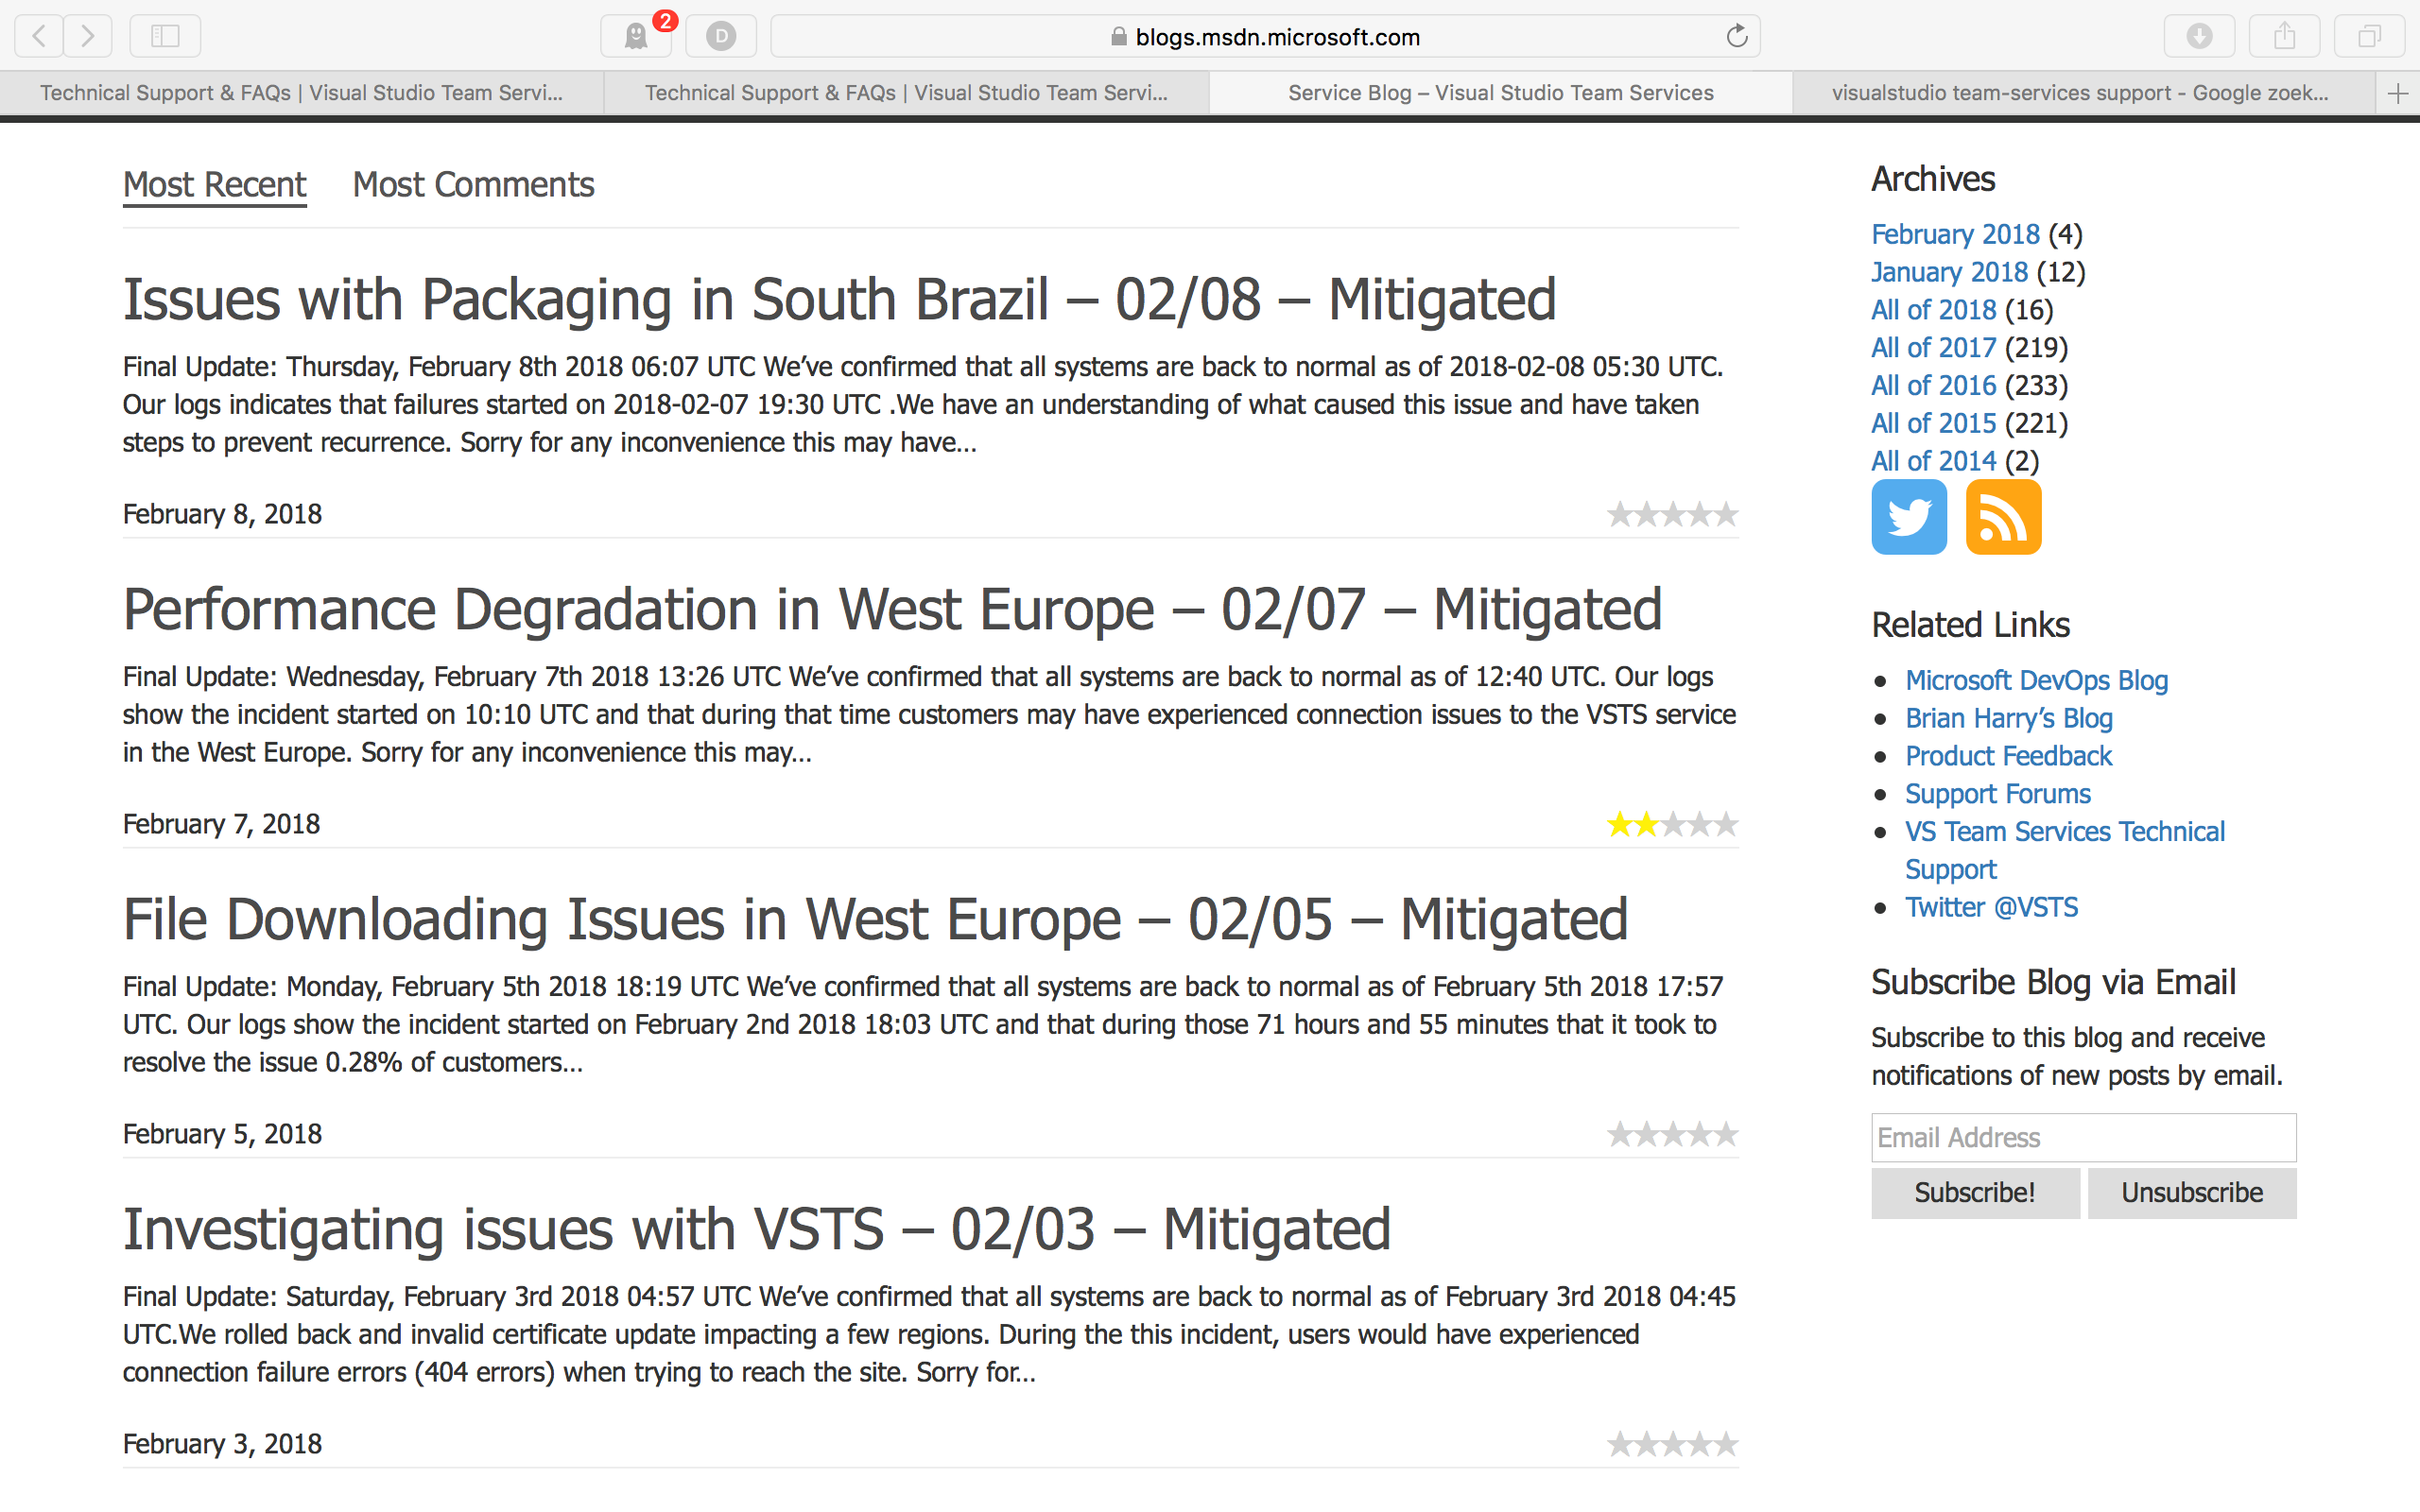Toggle the Safari sidebar icon
This screenshot has width=2420, height=1512.
coord(165,36)
